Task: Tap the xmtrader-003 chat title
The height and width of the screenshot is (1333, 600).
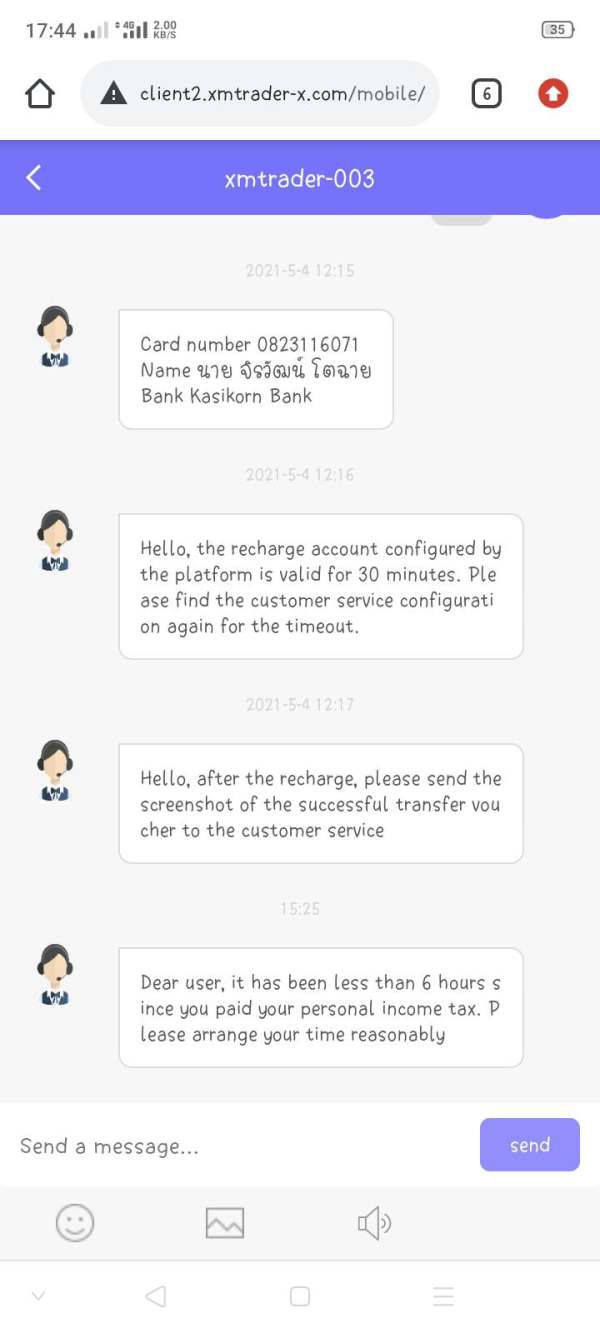Action: click(x=300, y=179)
